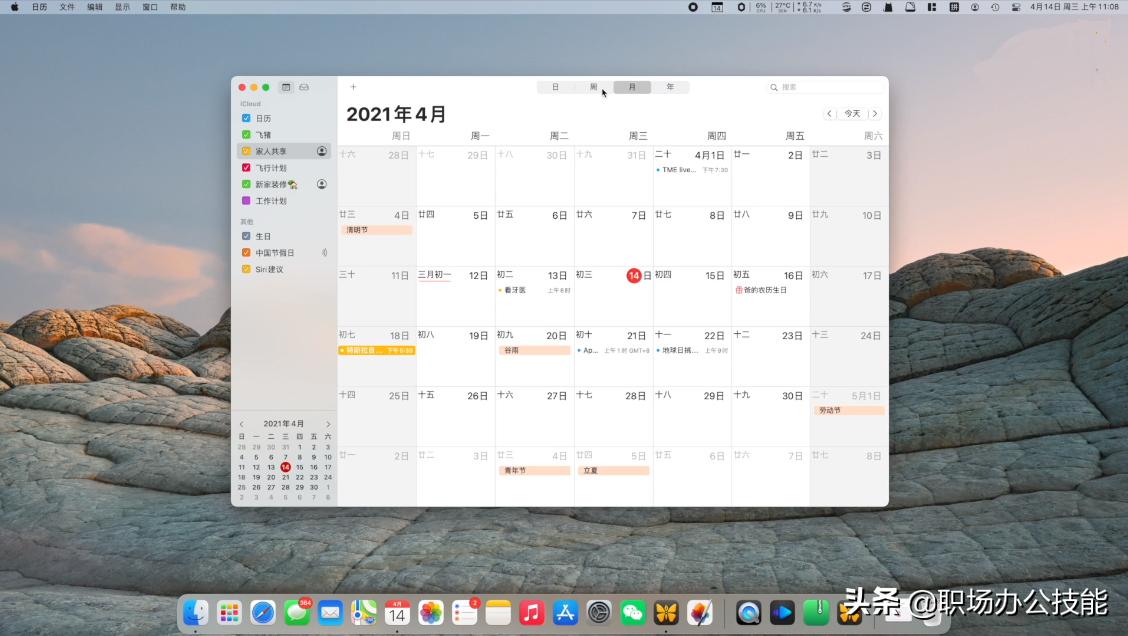
Task: Click the plus icon to add event
Action: click(353, 87)
